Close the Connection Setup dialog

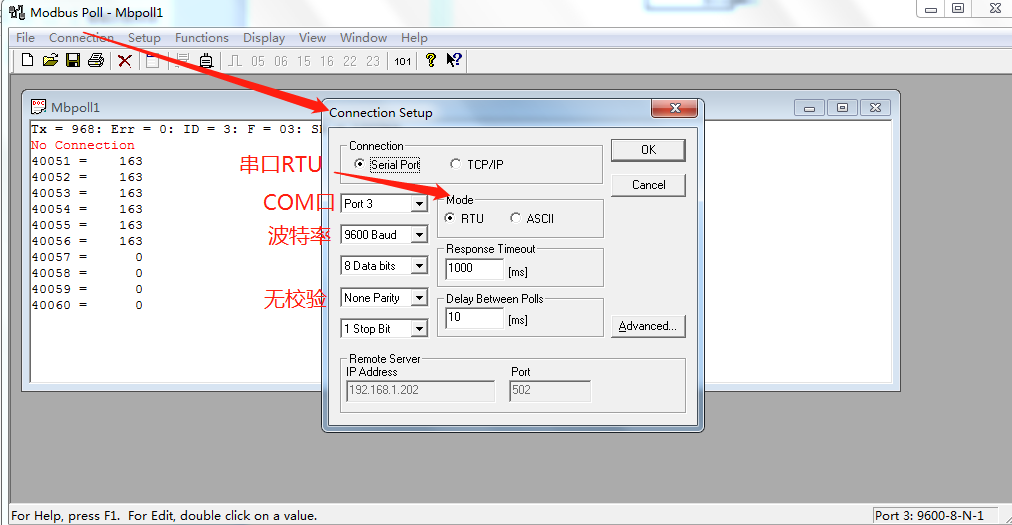coord(674,108)
